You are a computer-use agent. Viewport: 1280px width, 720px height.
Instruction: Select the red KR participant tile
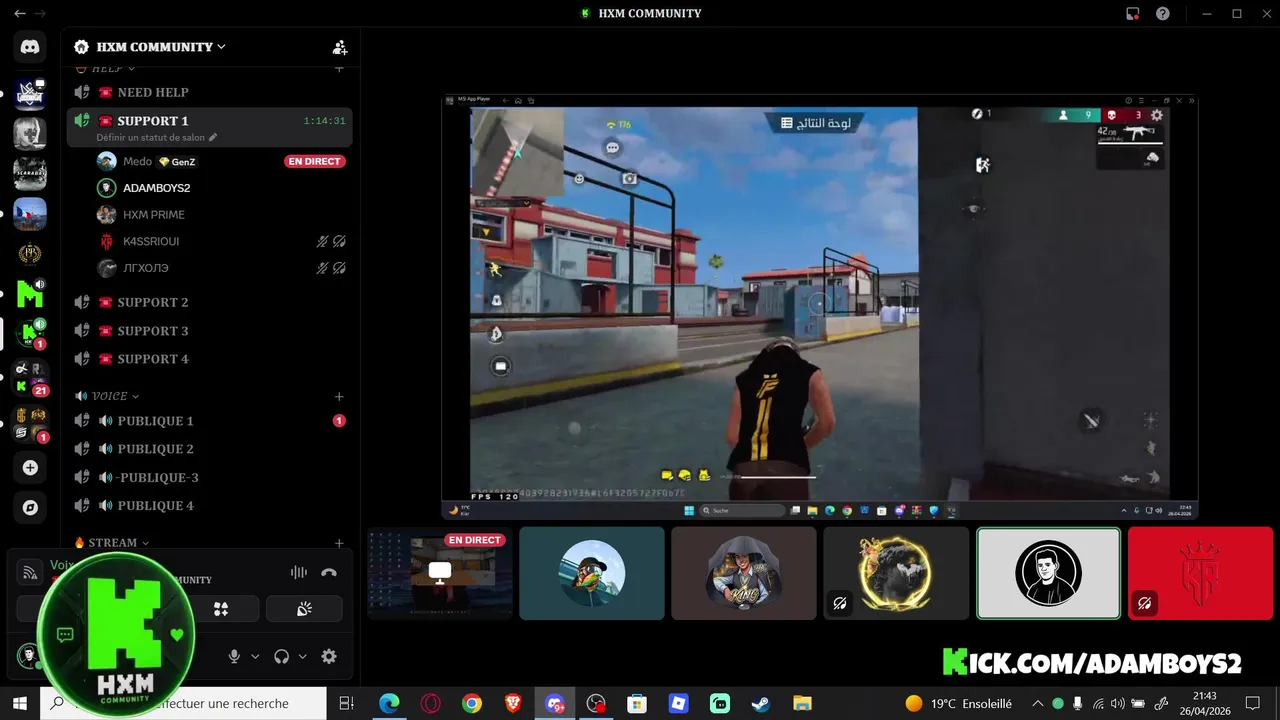coord(1200,574)
